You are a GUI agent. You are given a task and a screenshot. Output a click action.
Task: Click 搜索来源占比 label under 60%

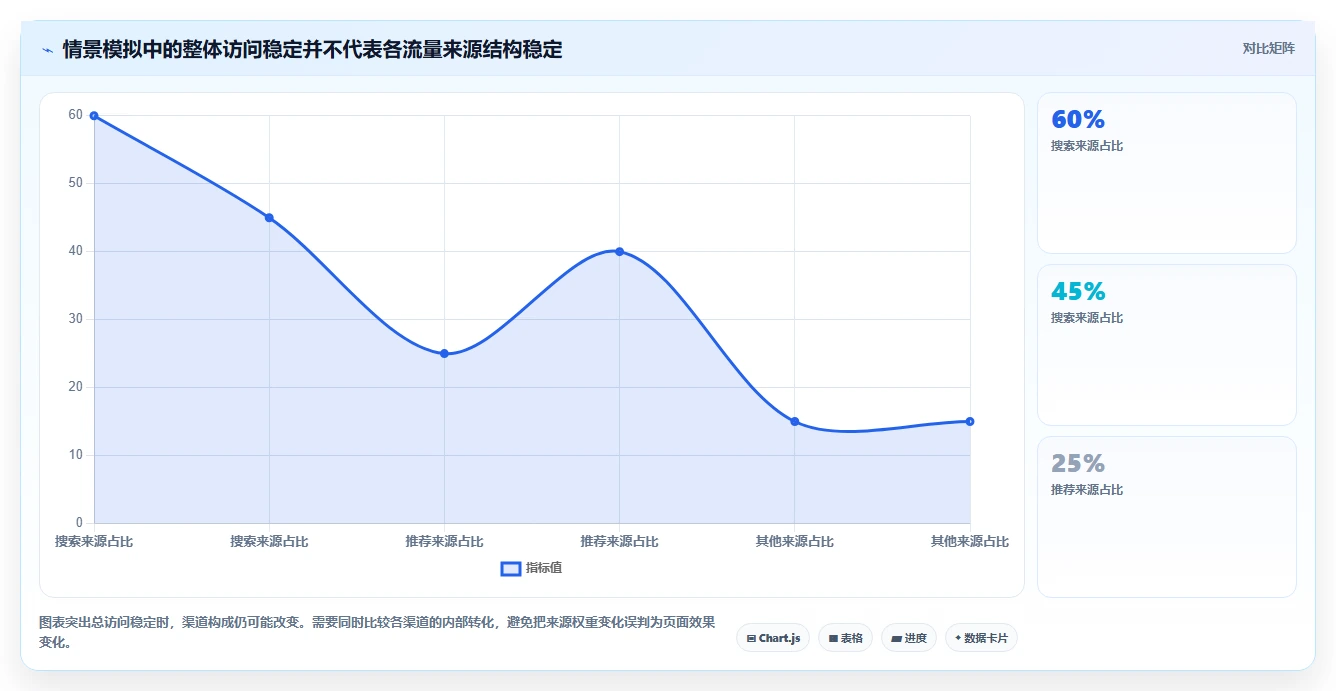click(1087, 146)
